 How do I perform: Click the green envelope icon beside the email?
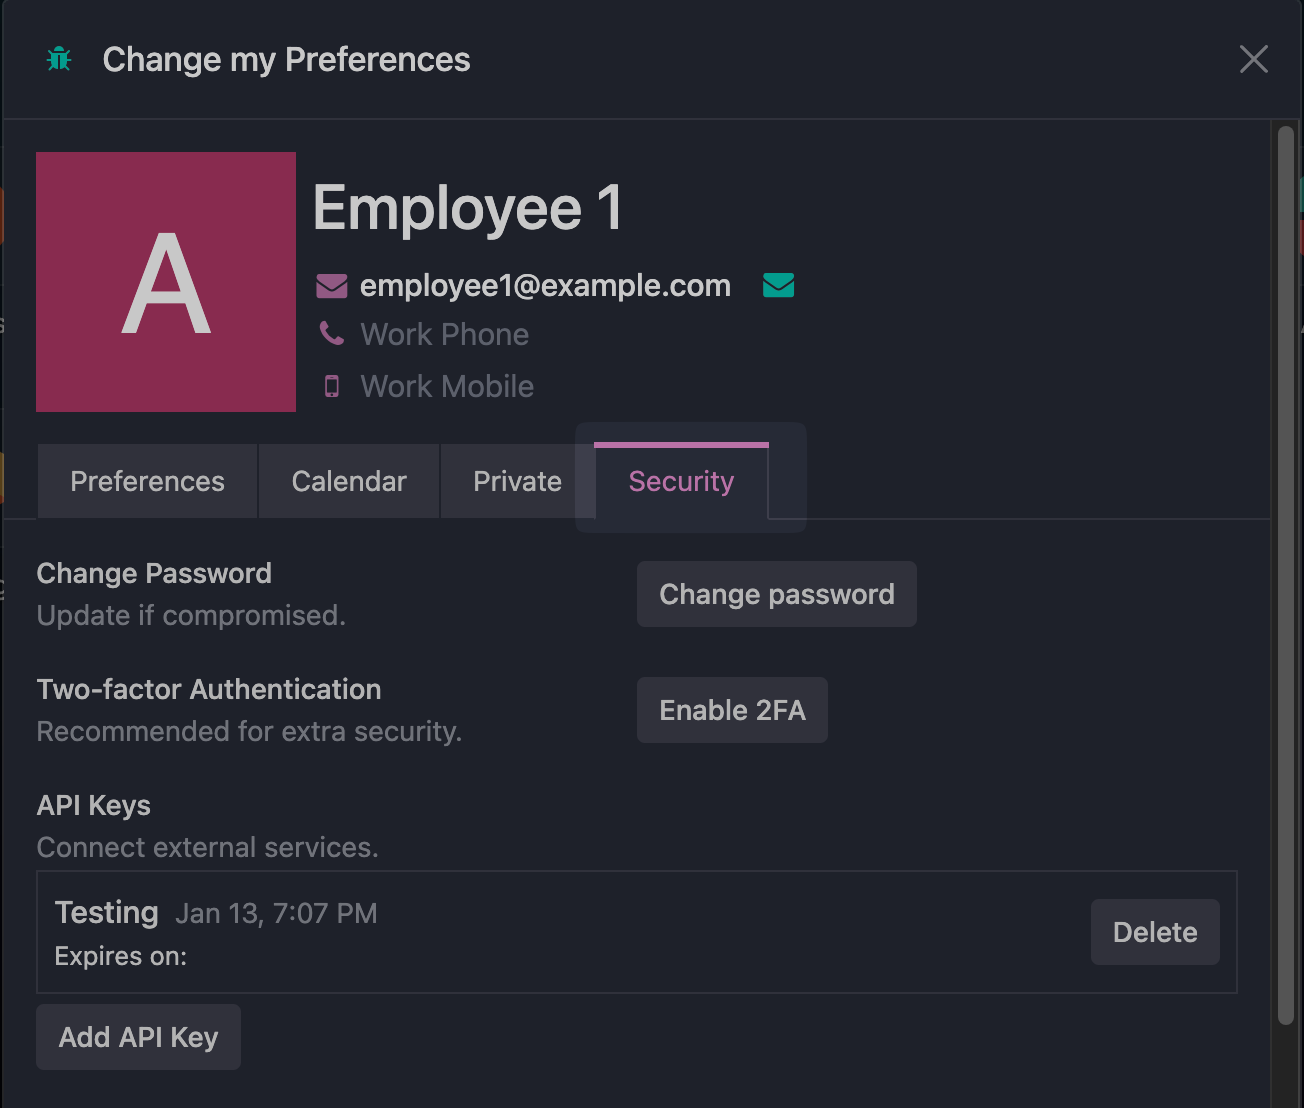tap(778, 286)
